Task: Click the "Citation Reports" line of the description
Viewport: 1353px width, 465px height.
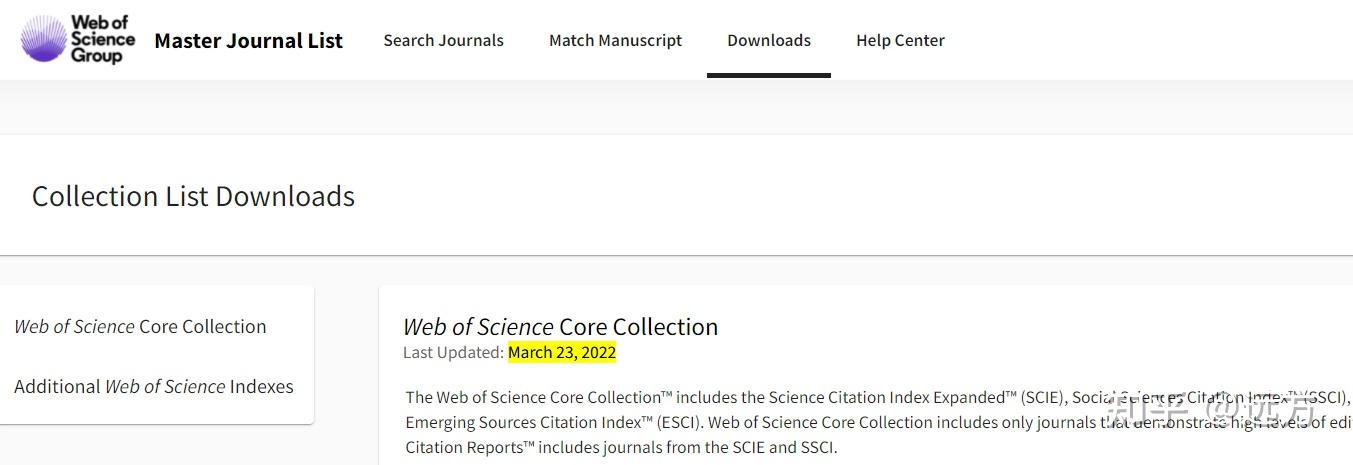Action: (470, 448)
